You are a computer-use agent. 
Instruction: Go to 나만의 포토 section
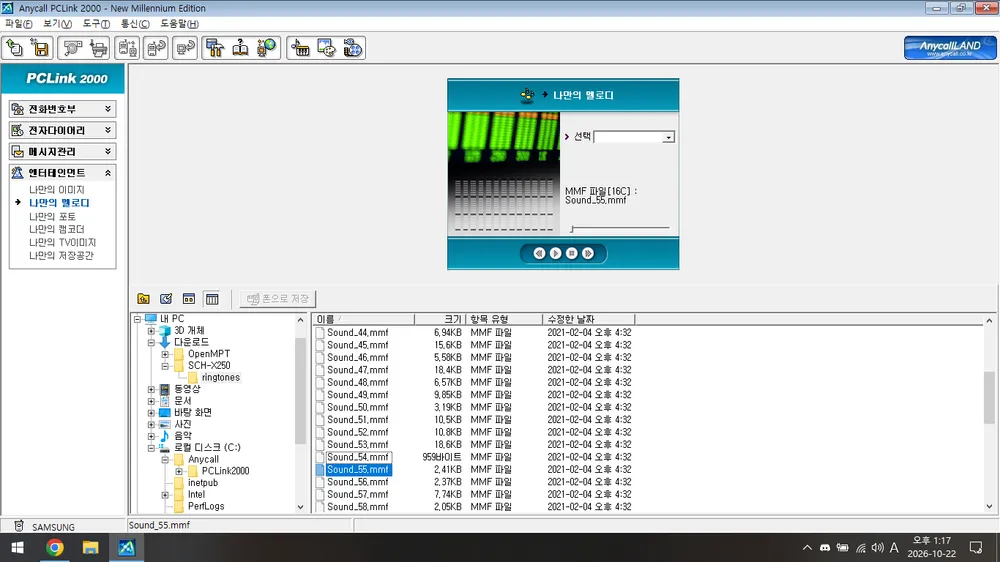[52, 216]
